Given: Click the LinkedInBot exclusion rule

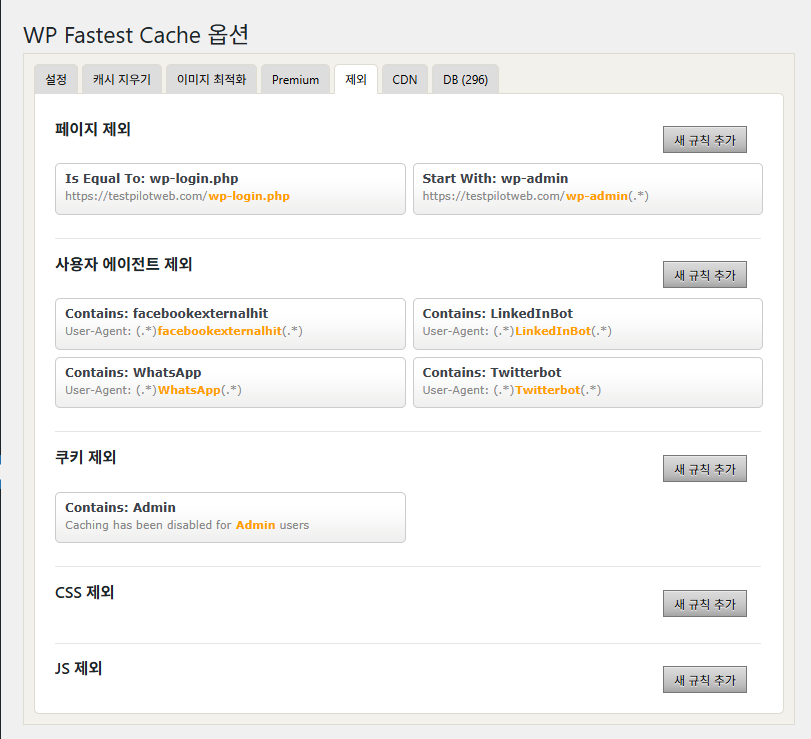Looking at the screenshot, I should 588,323.
